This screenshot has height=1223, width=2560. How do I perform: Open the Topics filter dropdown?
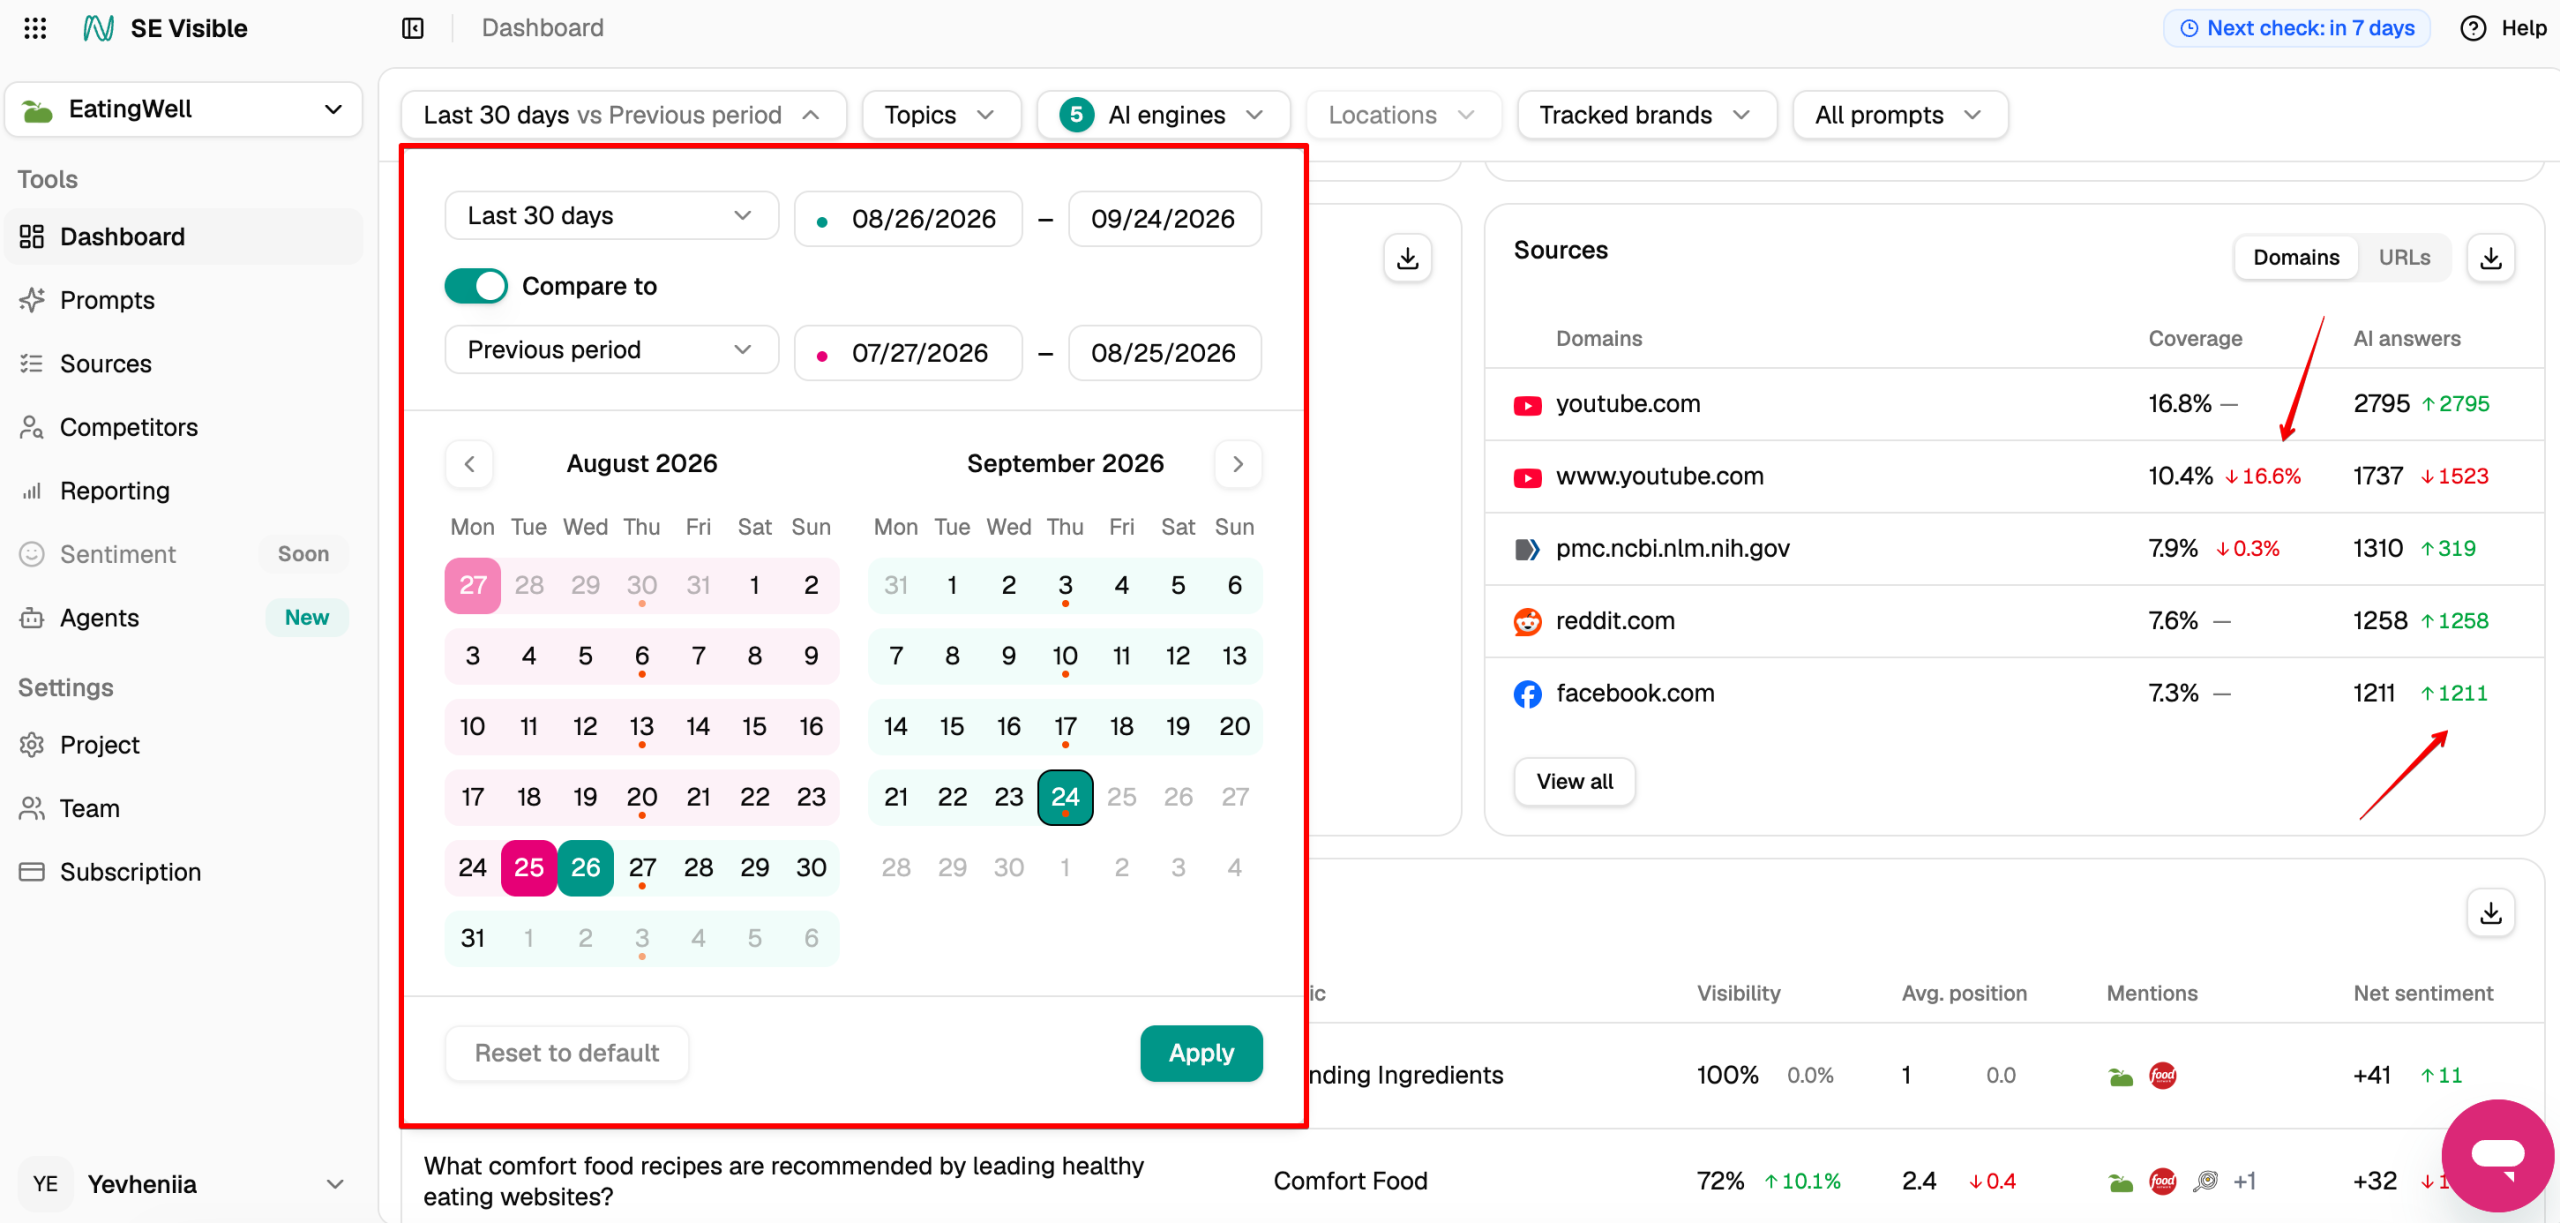pyautogui.click(x=940, y=115)
